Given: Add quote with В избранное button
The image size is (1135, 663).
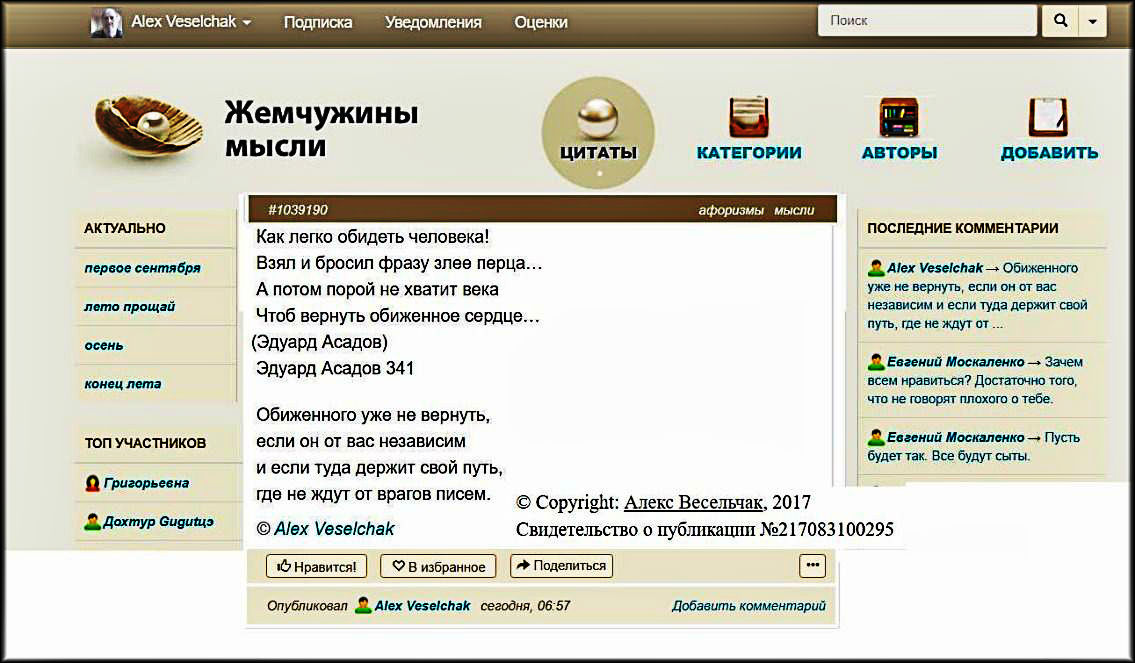Looking at the screenshot, I should (438, 566).
